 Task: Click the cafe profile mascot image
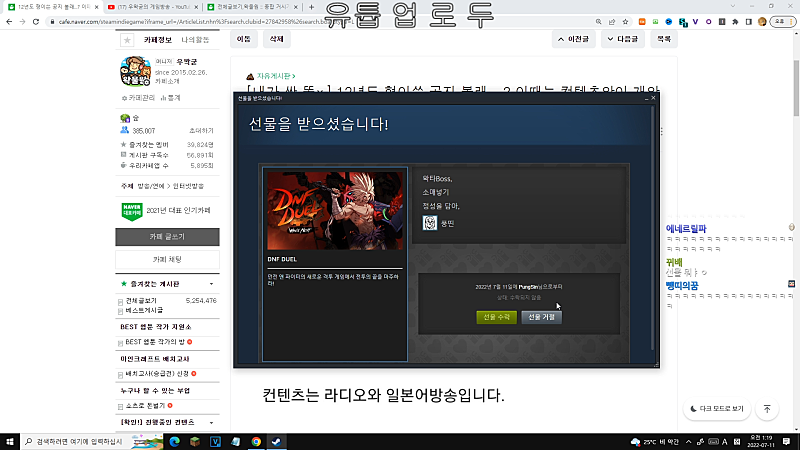tap(135, 71)
